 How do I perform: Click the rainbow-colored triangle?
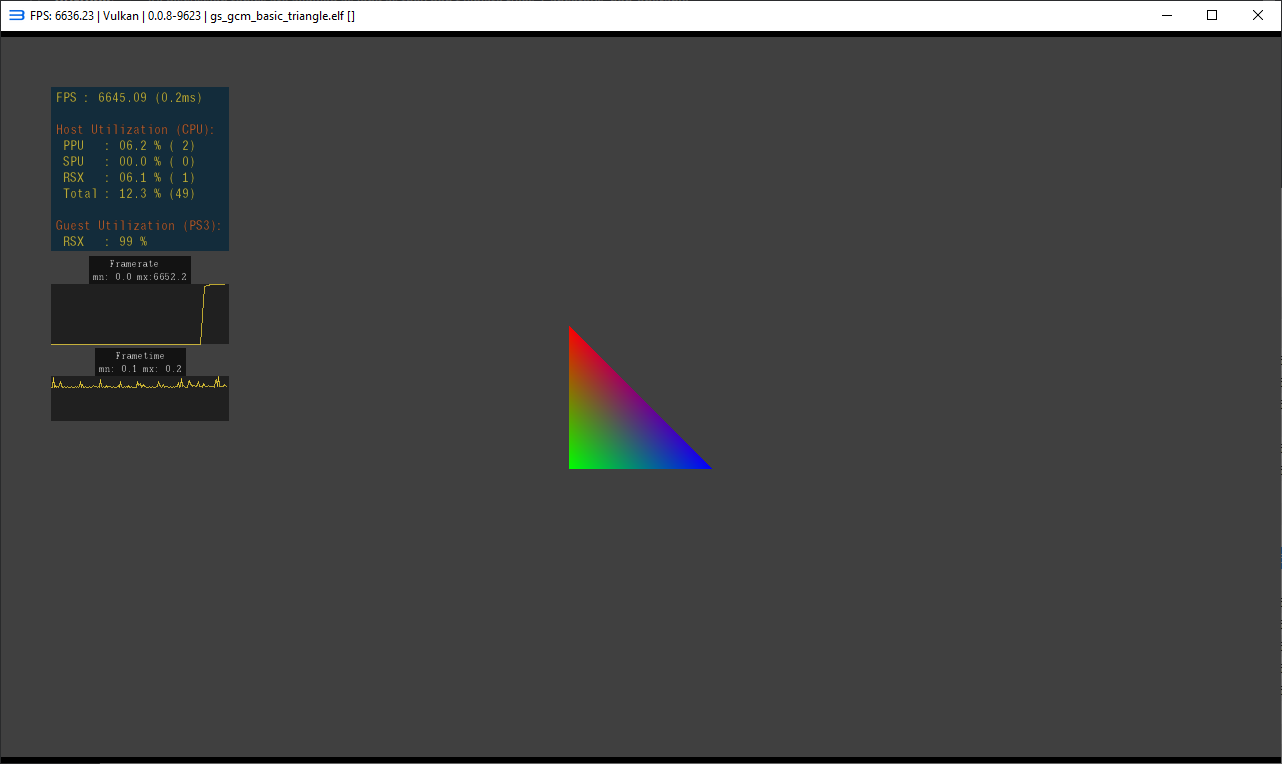(617, 421)
